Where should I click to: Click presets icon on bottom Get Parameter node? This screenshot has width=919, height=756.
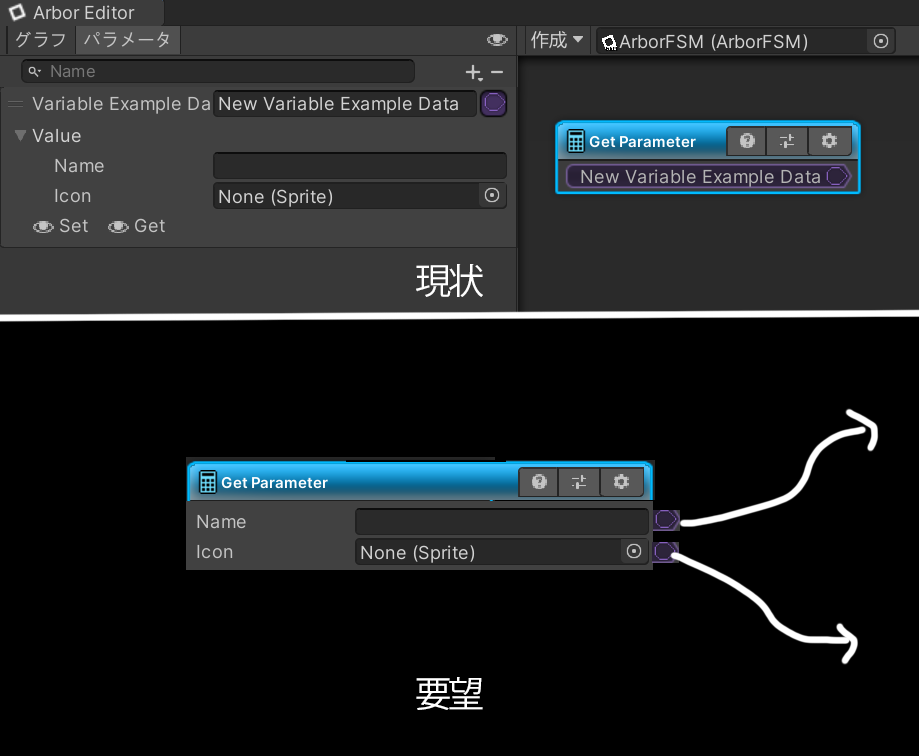pyautogui.click(x=580, y=482)
